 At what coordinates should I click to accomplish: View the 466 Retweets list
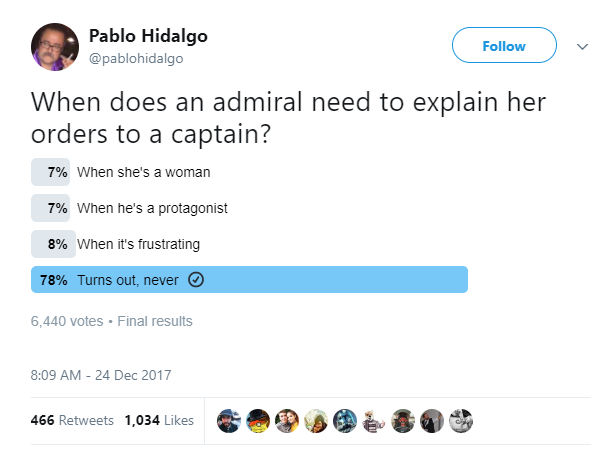72,421
